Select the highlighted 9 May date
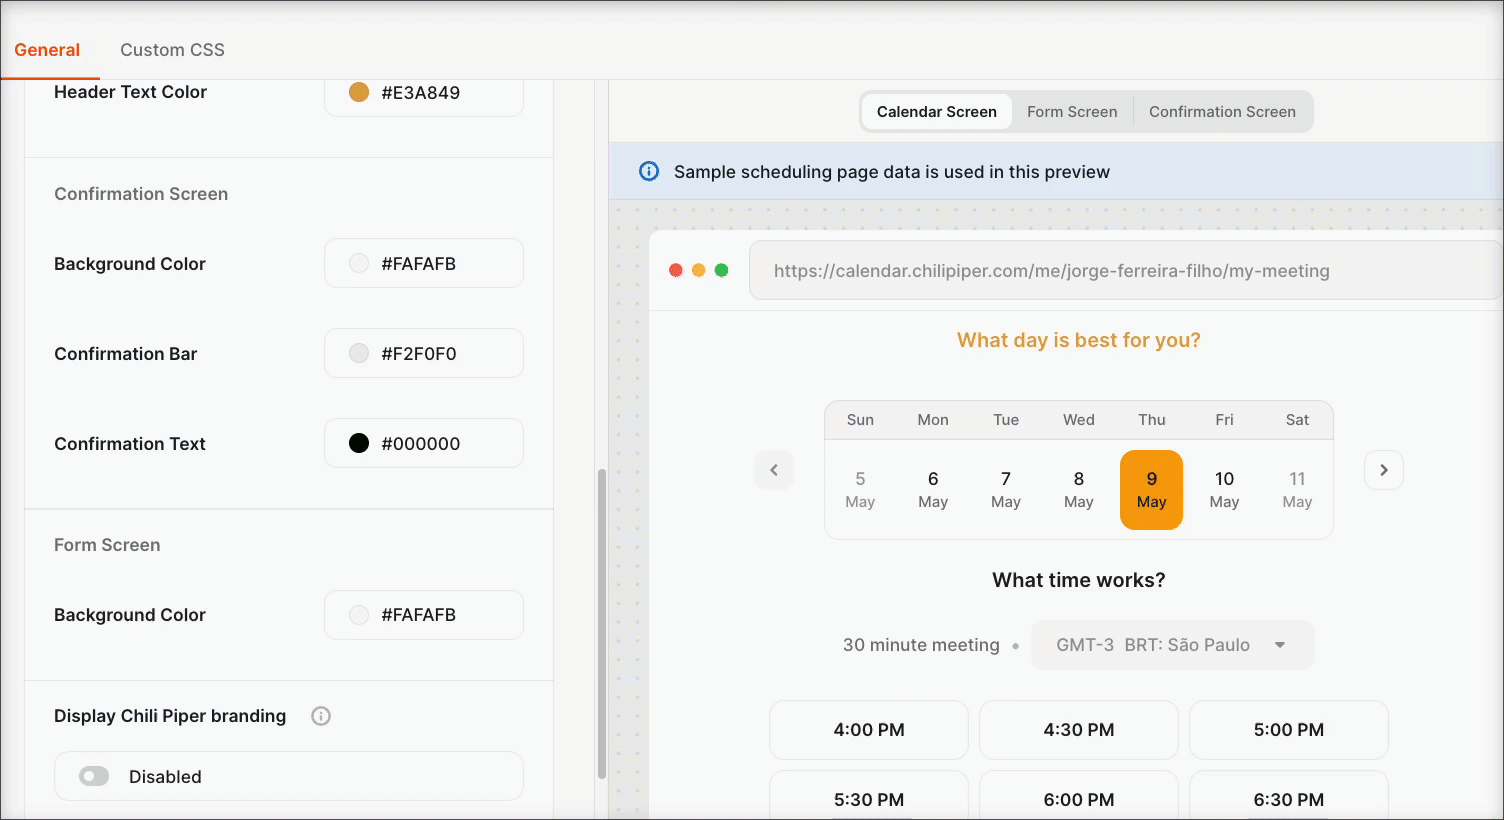Image resolution: width=1504 pixels, height=820 pixels. tap(1152, 490)
